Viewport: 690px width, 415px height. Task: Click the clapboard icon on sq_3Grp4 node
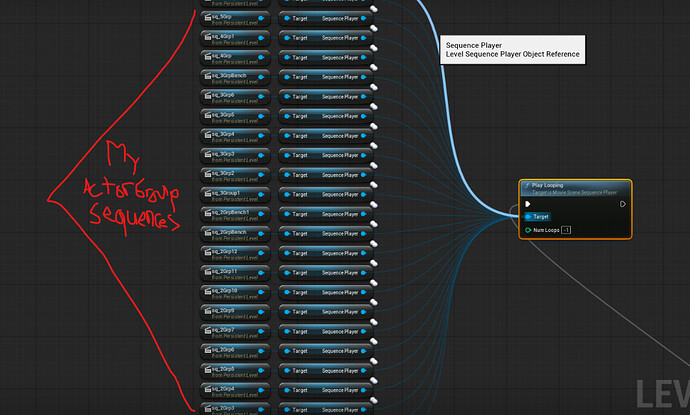(208, 135)
